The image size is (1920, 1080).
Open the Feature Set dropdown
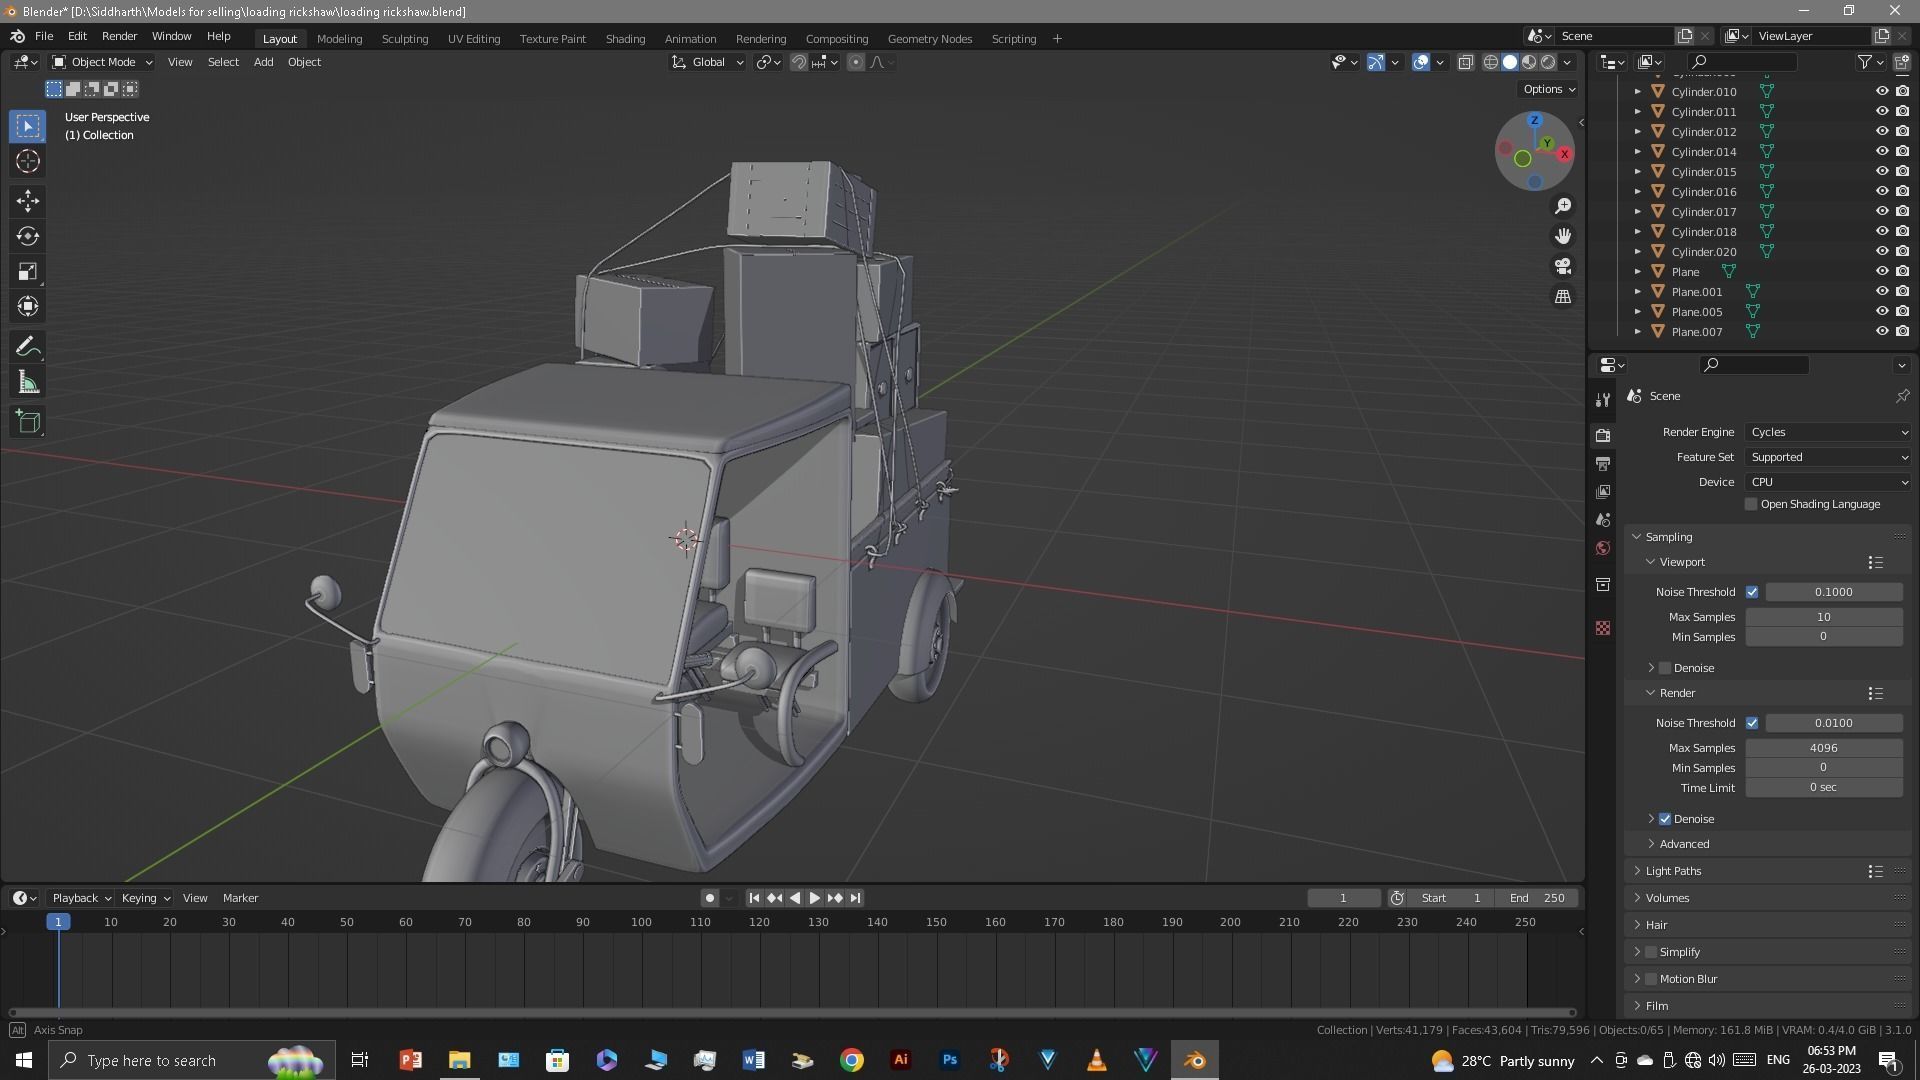tap(1829, 457)
